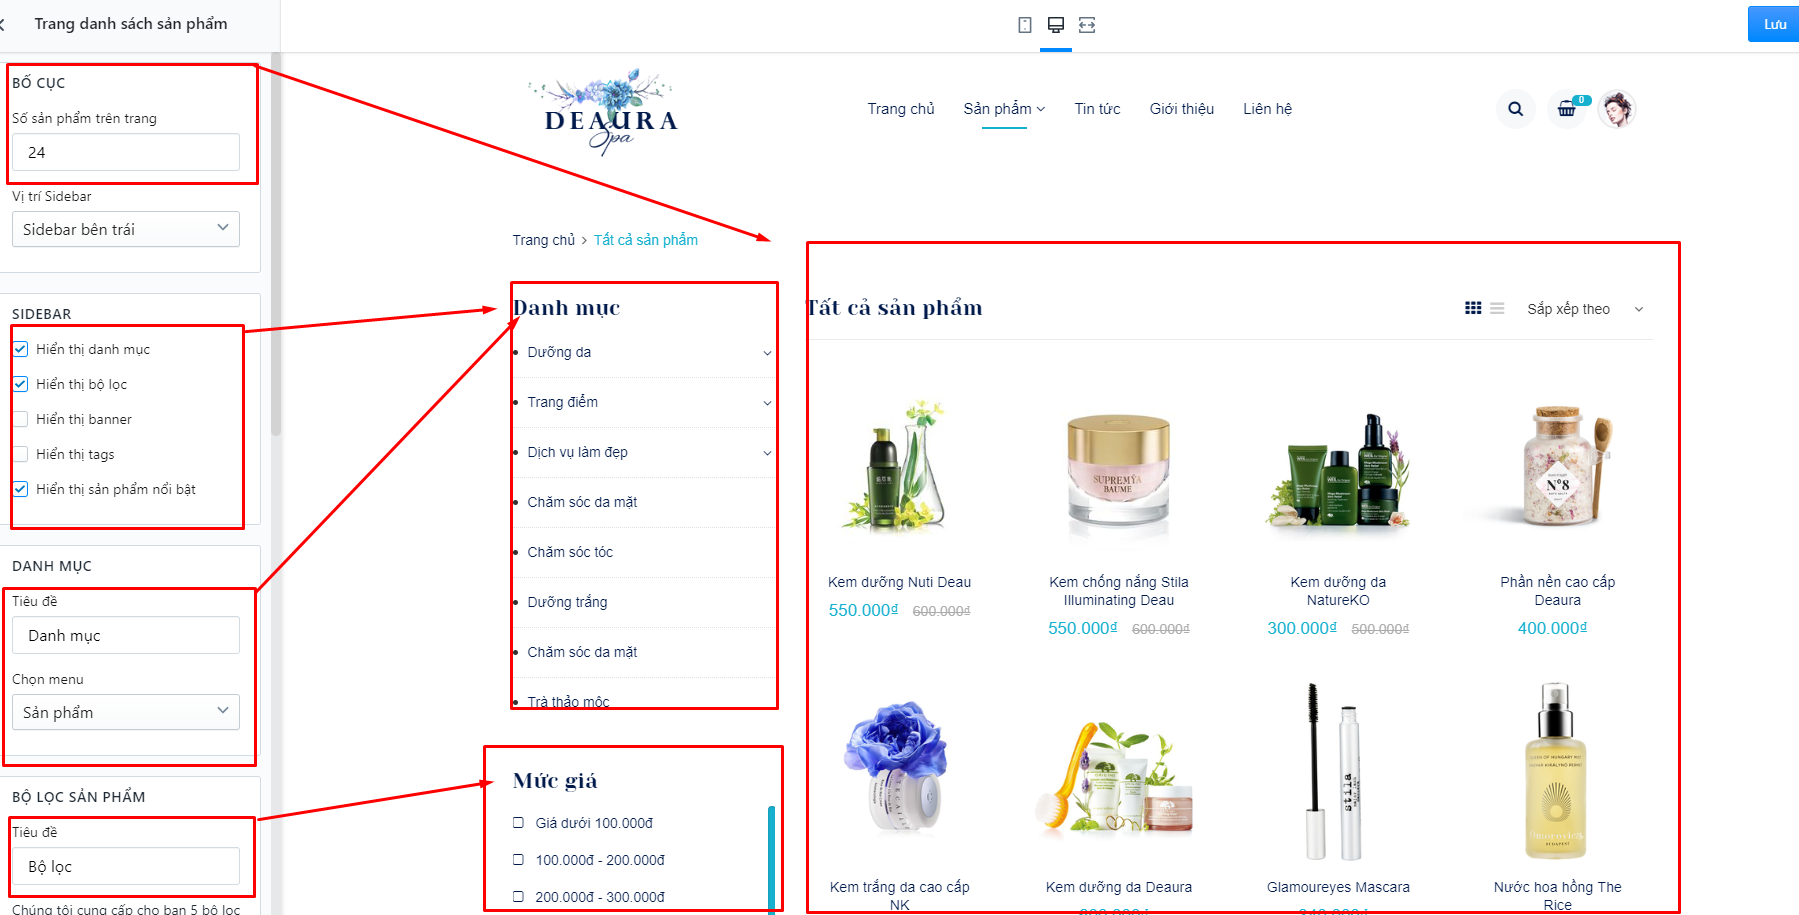Click the Lưu save button
This screenshot has width=1799, height=915.
(x=1773, y=24)
